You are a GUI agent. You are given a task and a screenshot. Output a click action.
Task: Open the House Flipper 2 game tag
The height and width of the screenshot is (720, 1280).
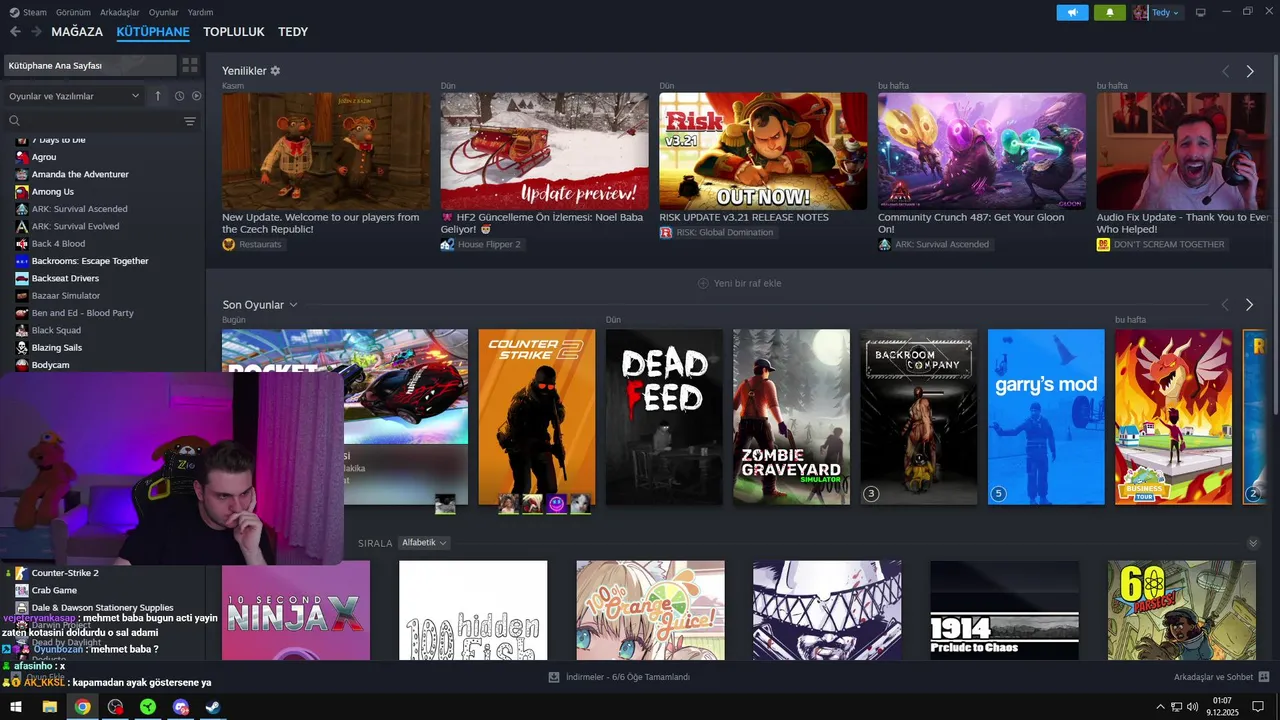click(482, 244)
